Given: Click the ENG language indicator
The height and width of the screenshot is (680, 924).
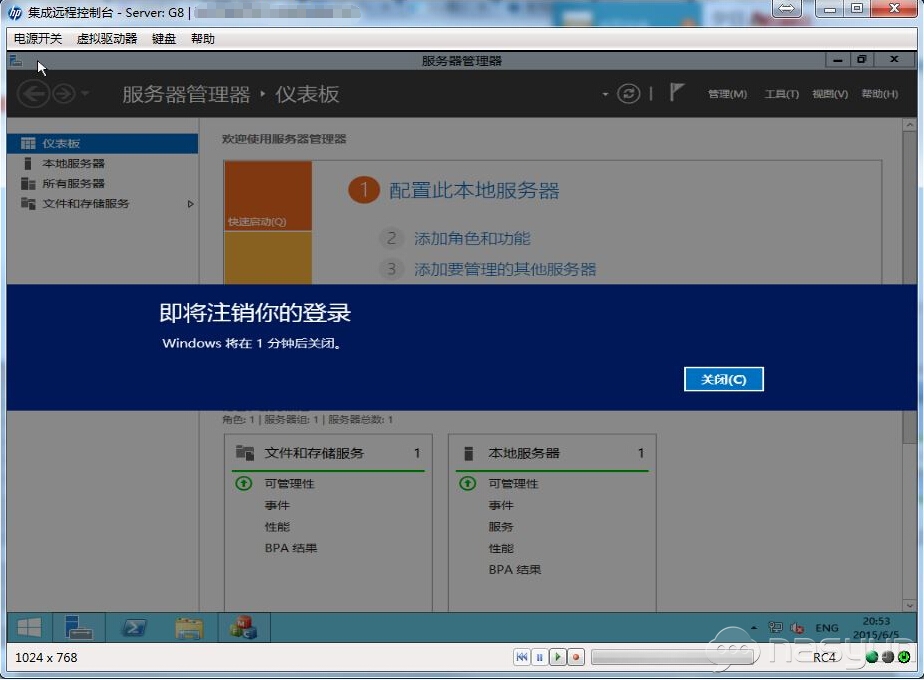Looking at the screenshot, I should (x=827, y=628).
